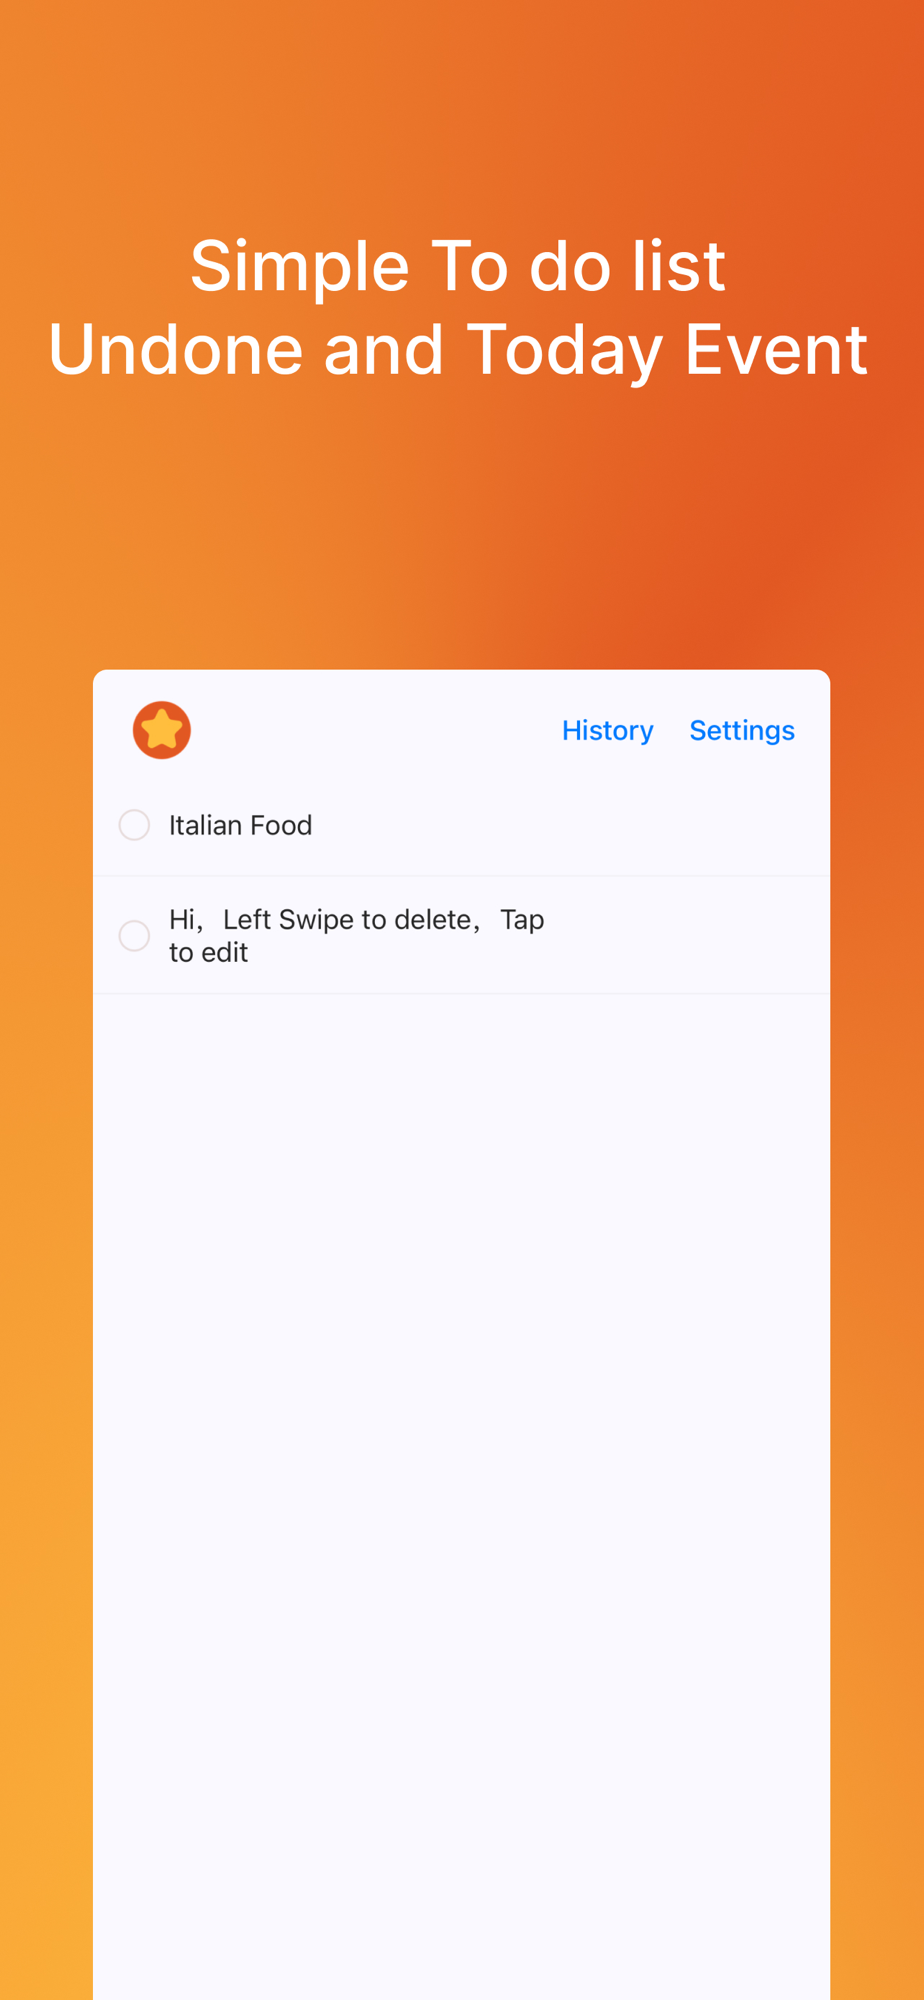924x2000 pixels.
Task: Click the star logo left of History
Action: pyautogui.click(x=162, y=730)
